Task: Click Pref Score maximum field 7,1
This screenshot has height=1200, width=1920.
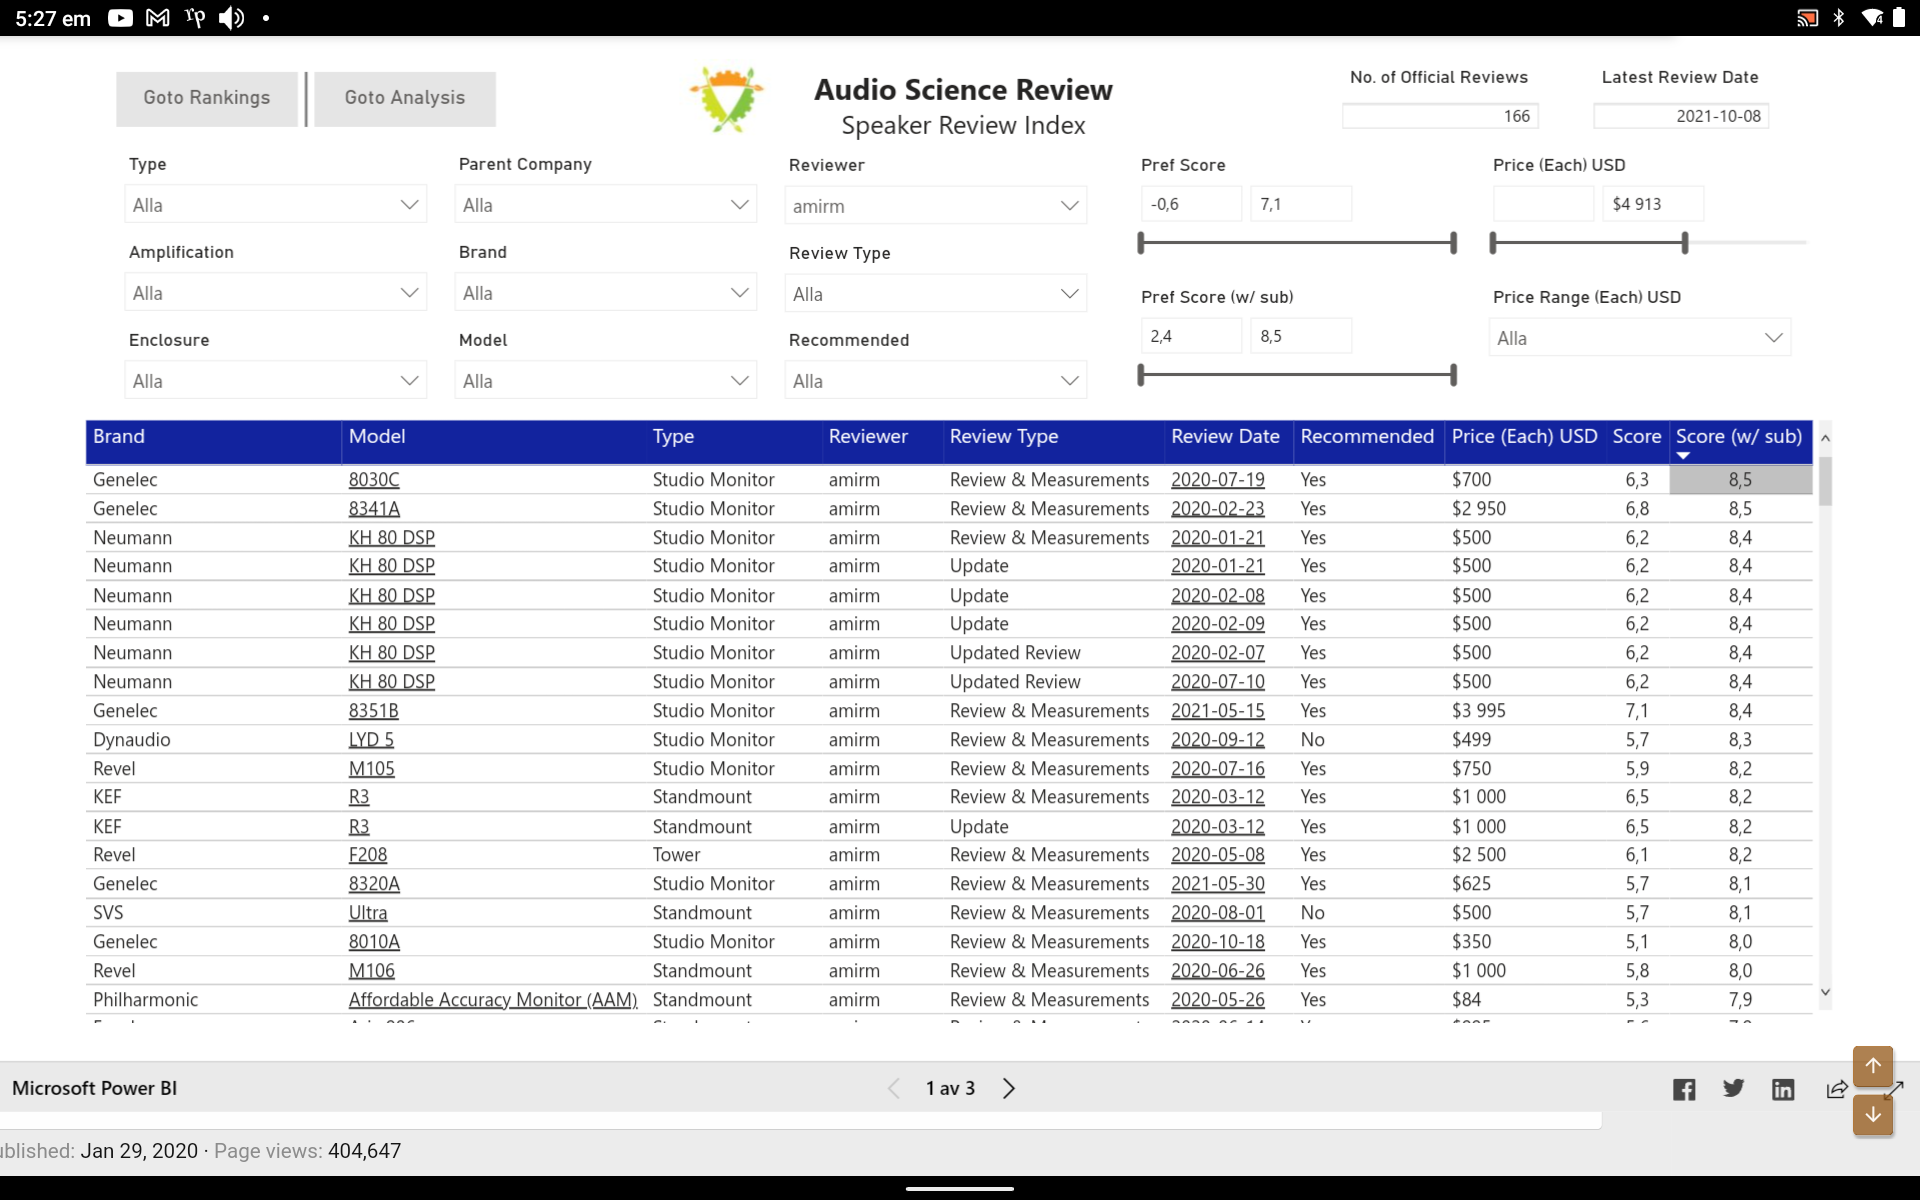Action: click(1301, 204)
